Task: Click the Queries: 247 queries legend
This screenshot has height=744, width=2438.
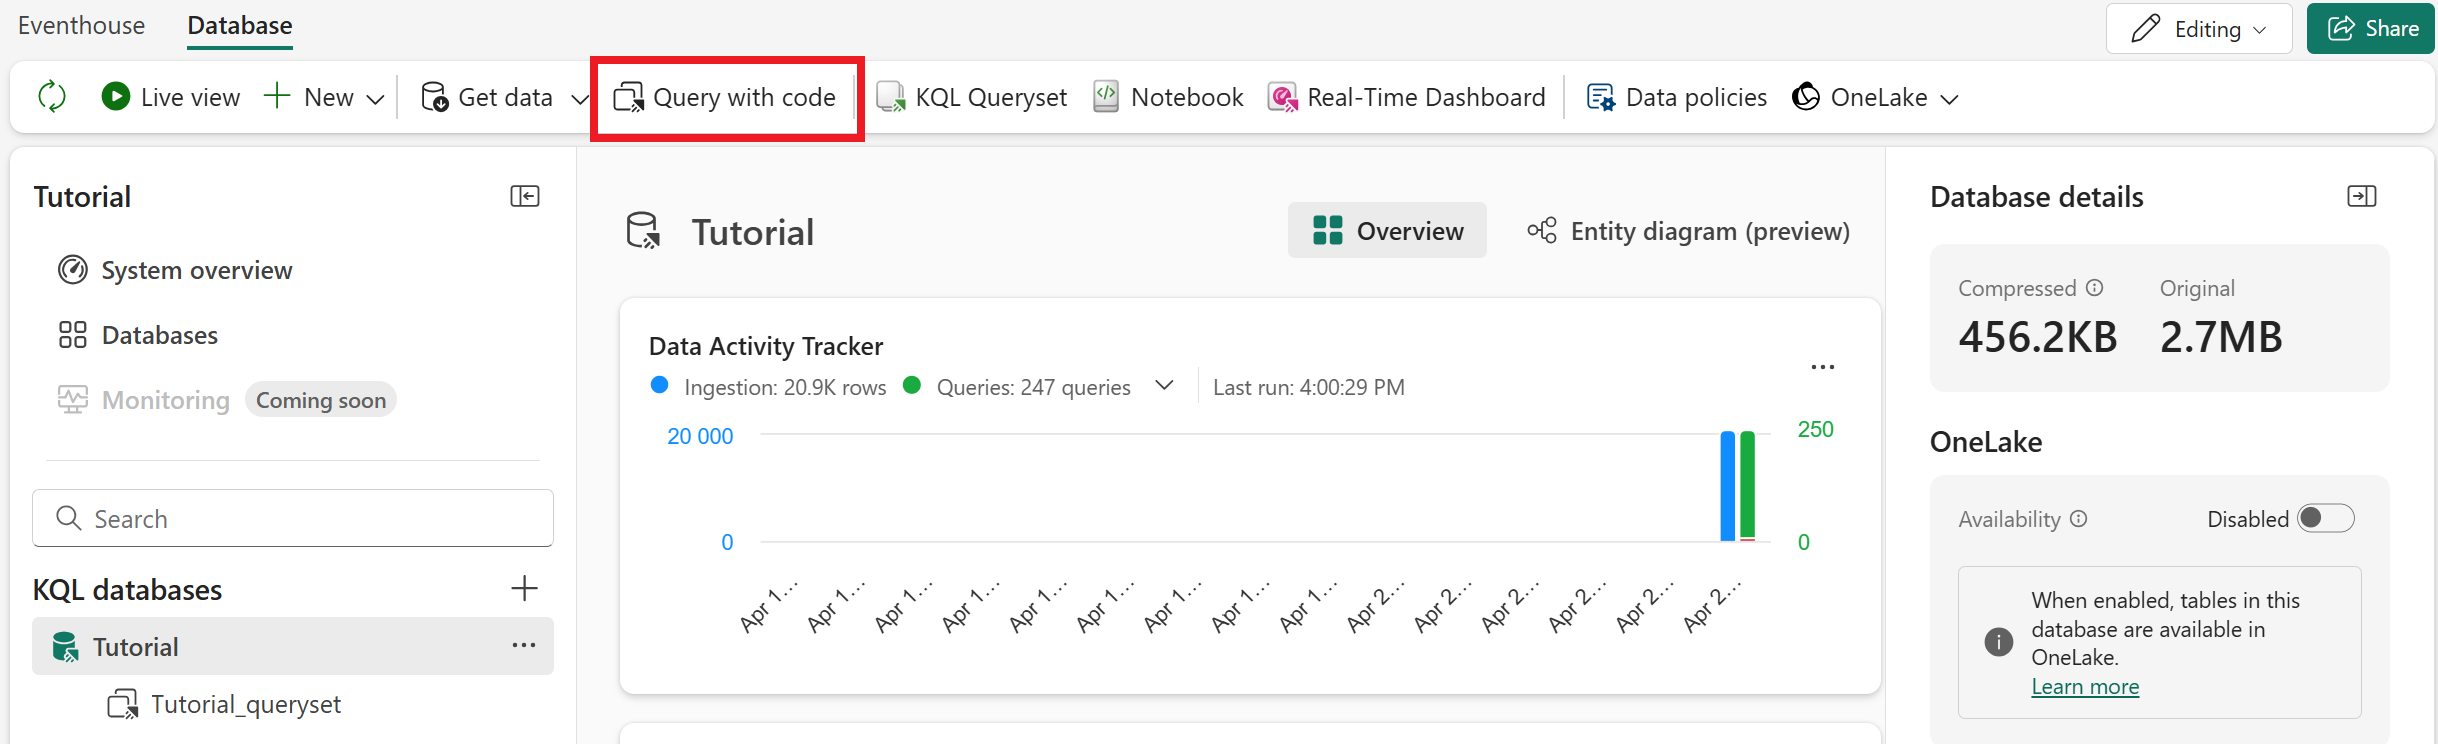Action: coord(1033,387)
